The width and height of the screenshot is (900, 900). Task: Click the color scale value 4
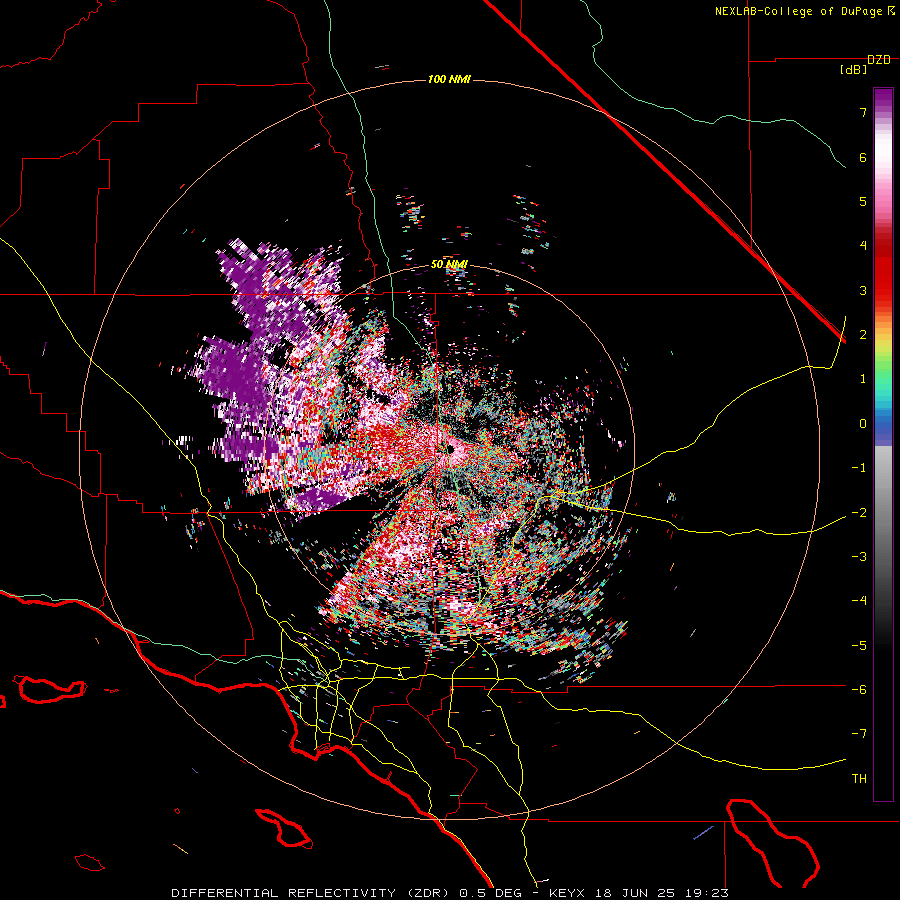(x=863, y=246)
